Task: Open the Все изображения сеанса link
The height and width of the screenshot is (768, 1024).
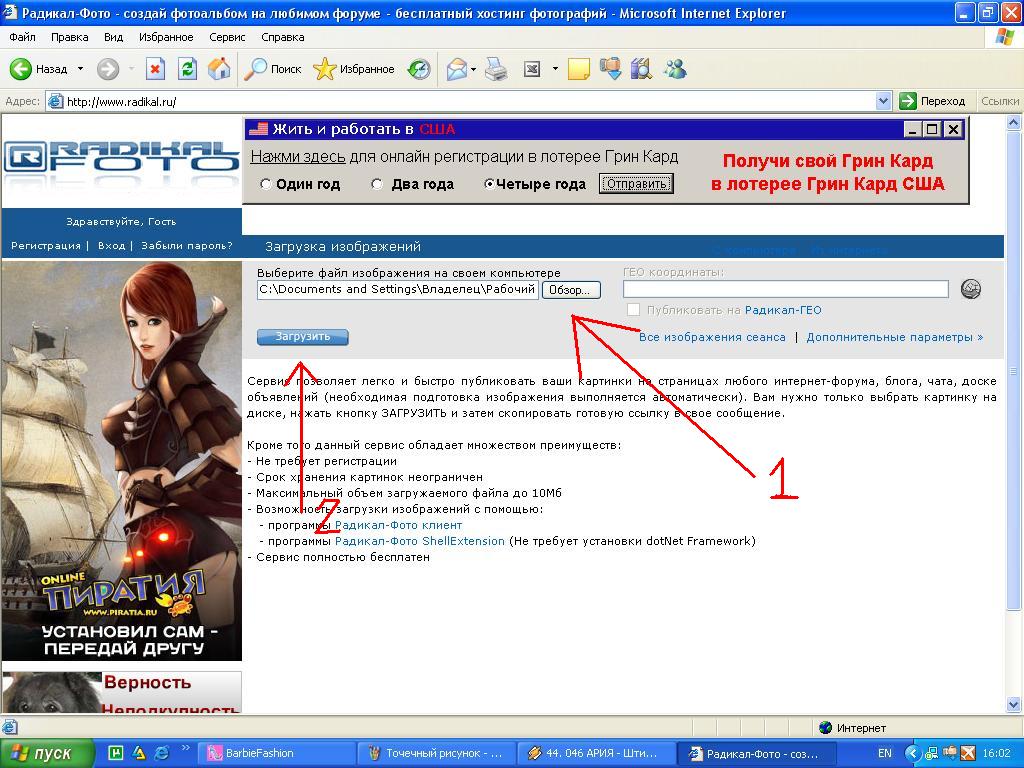Action: (712, 337)
